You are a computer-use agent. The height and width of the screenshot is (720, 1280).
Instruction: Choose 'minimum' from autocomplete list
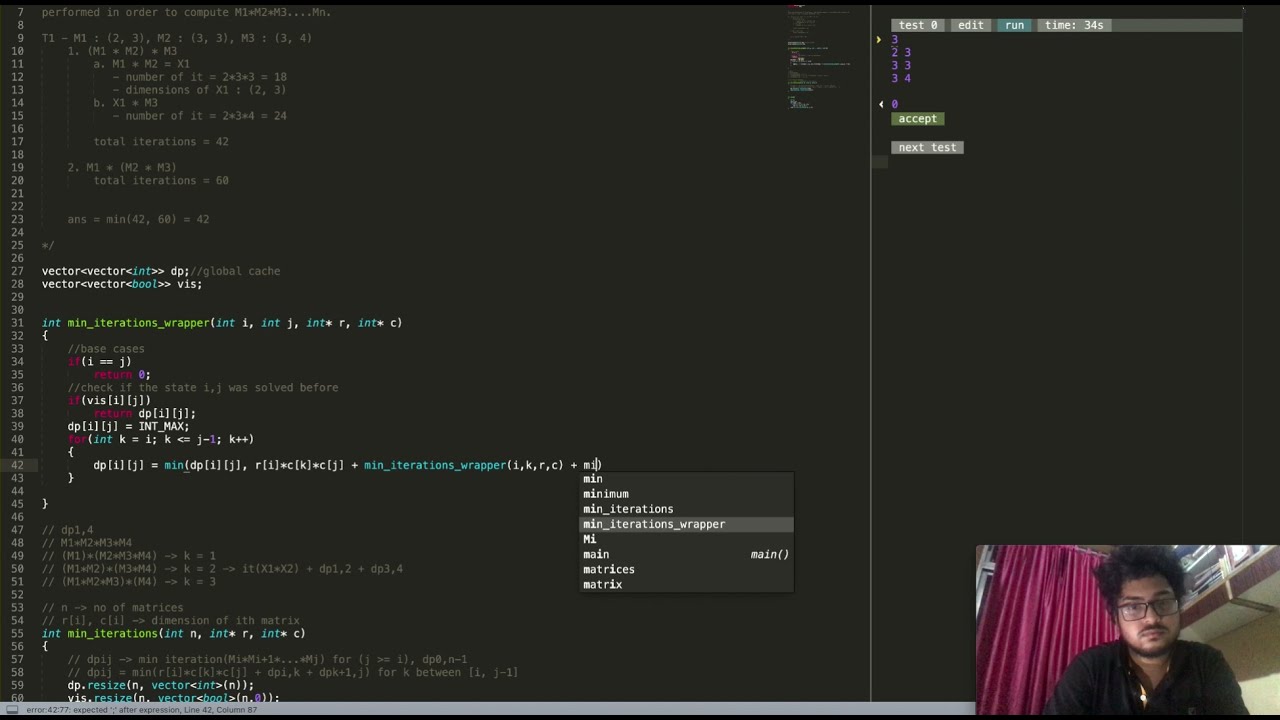click(687, 494)
